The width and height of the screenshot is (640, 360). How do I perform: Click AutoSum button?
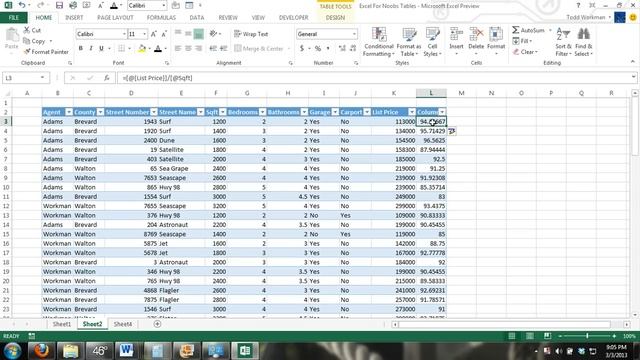coord(529,30)
